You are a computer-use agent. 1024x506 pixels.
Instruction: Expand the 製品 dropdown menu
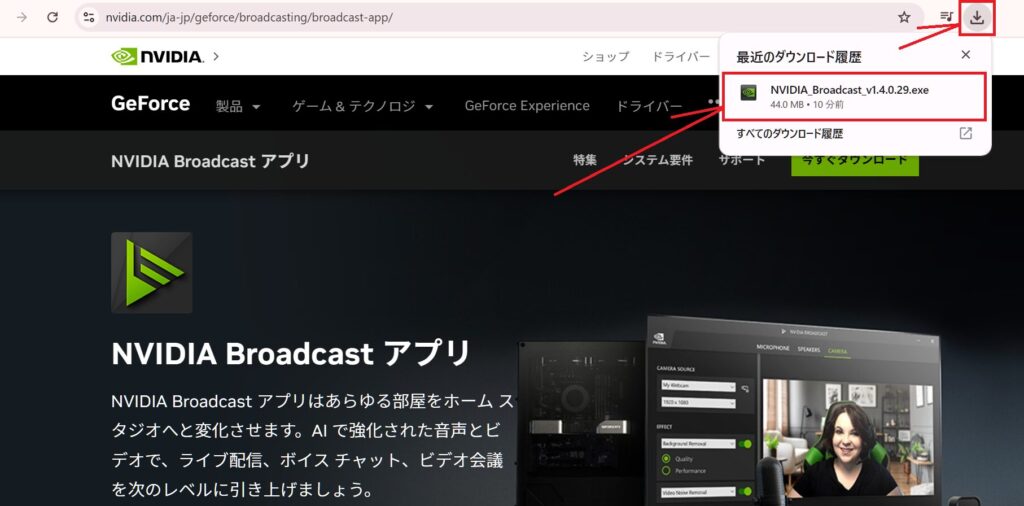tap(238, 106)
